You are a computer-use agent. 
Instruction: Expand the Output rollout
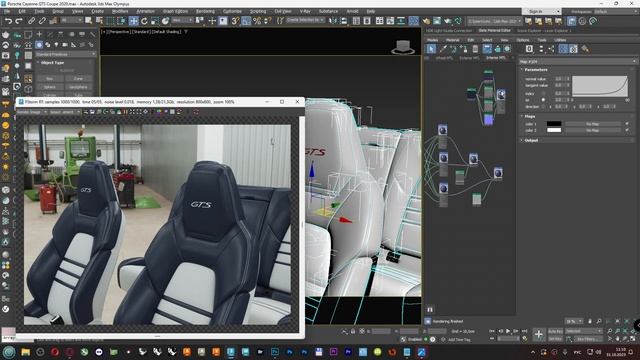(x=531, y=140)
